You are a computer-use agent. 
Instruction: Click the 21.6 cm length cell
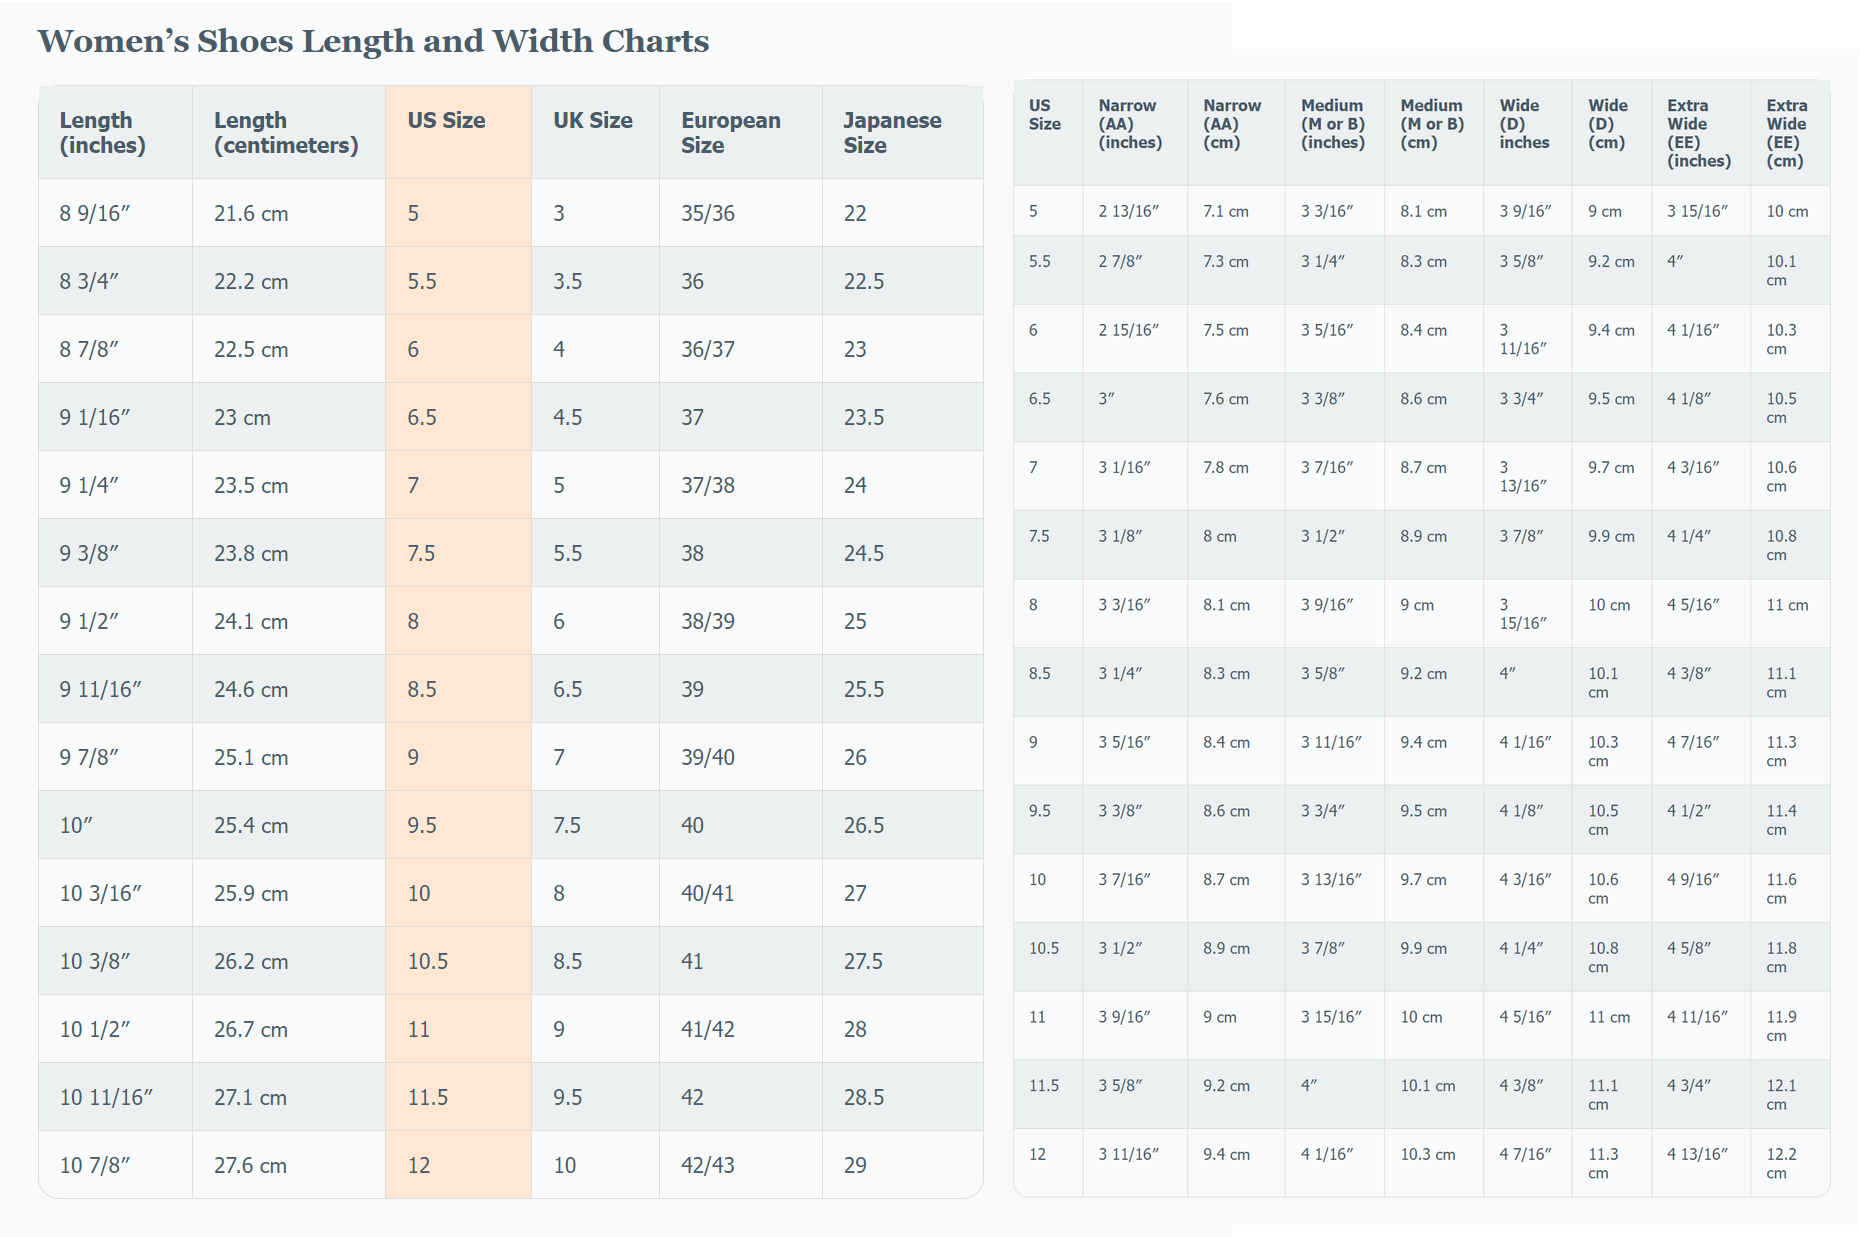pyautogui.click(x=251, y=213)
